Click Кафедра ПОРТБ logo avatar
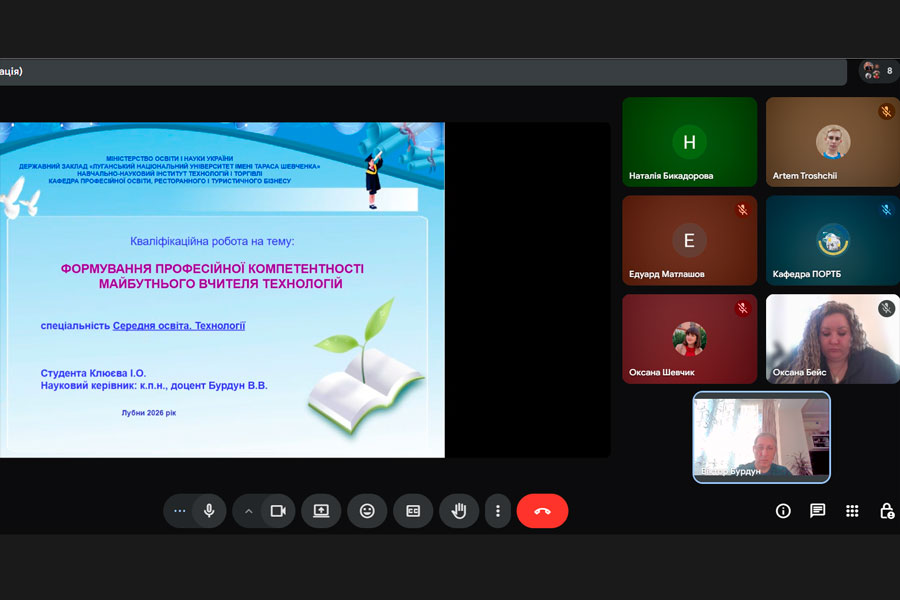This screenshot has height=600, width=900. point(833,240)
